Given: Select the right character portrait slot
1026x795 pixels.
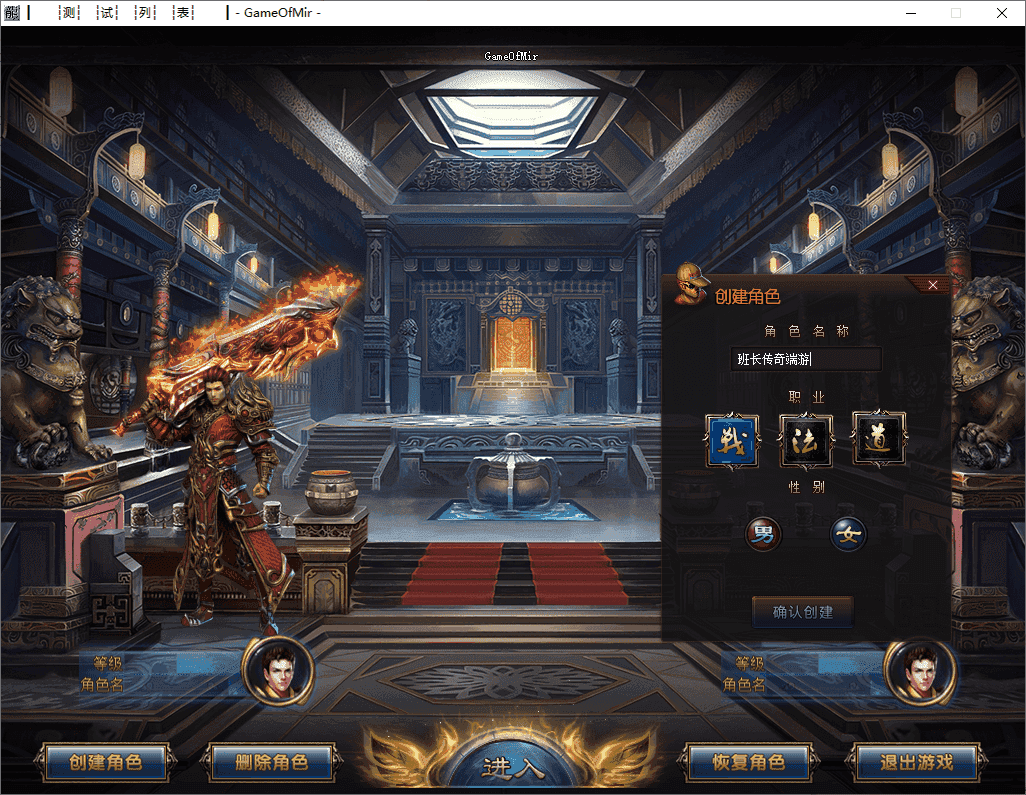Looking at the screenshot, I should [x=919, y=671].
